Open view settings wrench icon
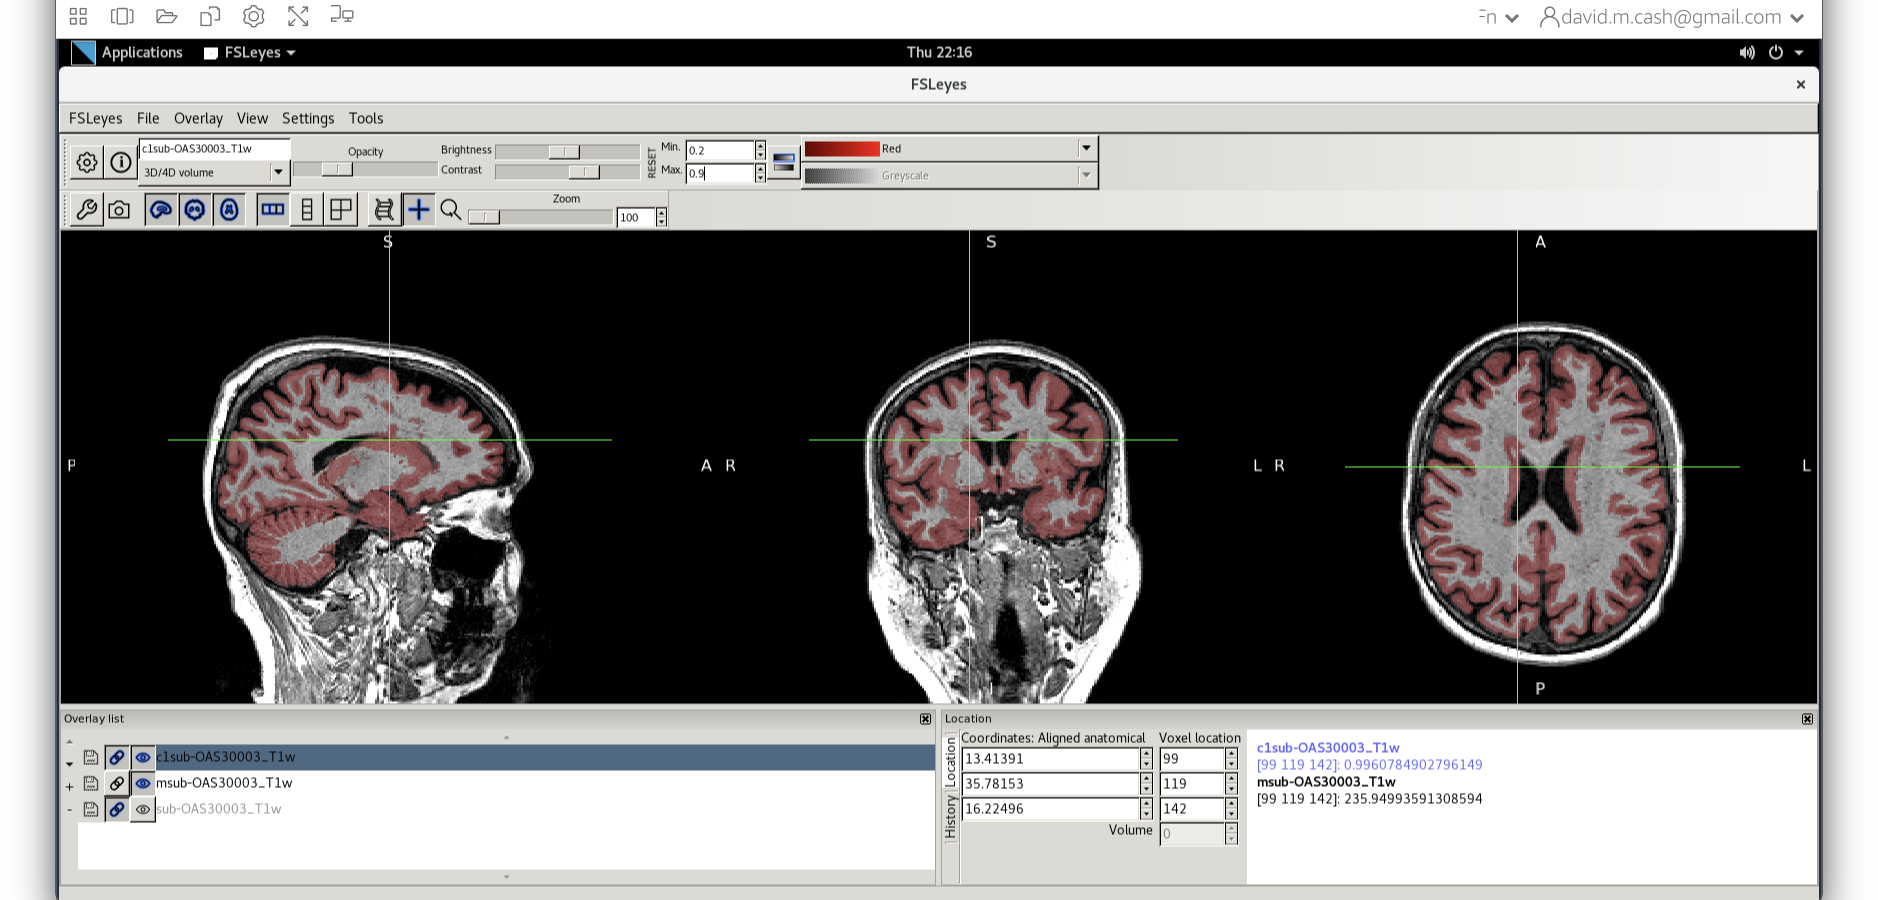 pos(86,210)
